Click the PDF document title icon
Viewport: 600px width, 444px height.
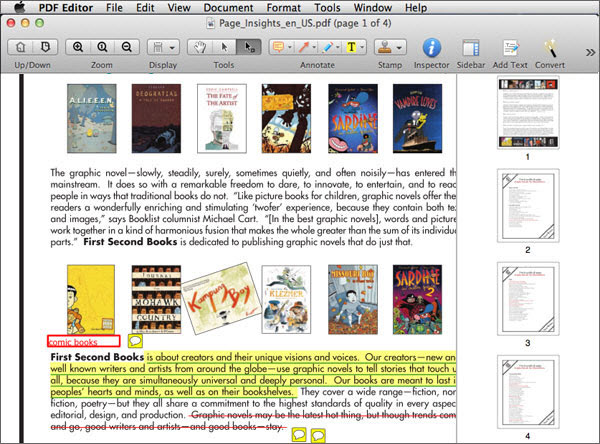210,24
